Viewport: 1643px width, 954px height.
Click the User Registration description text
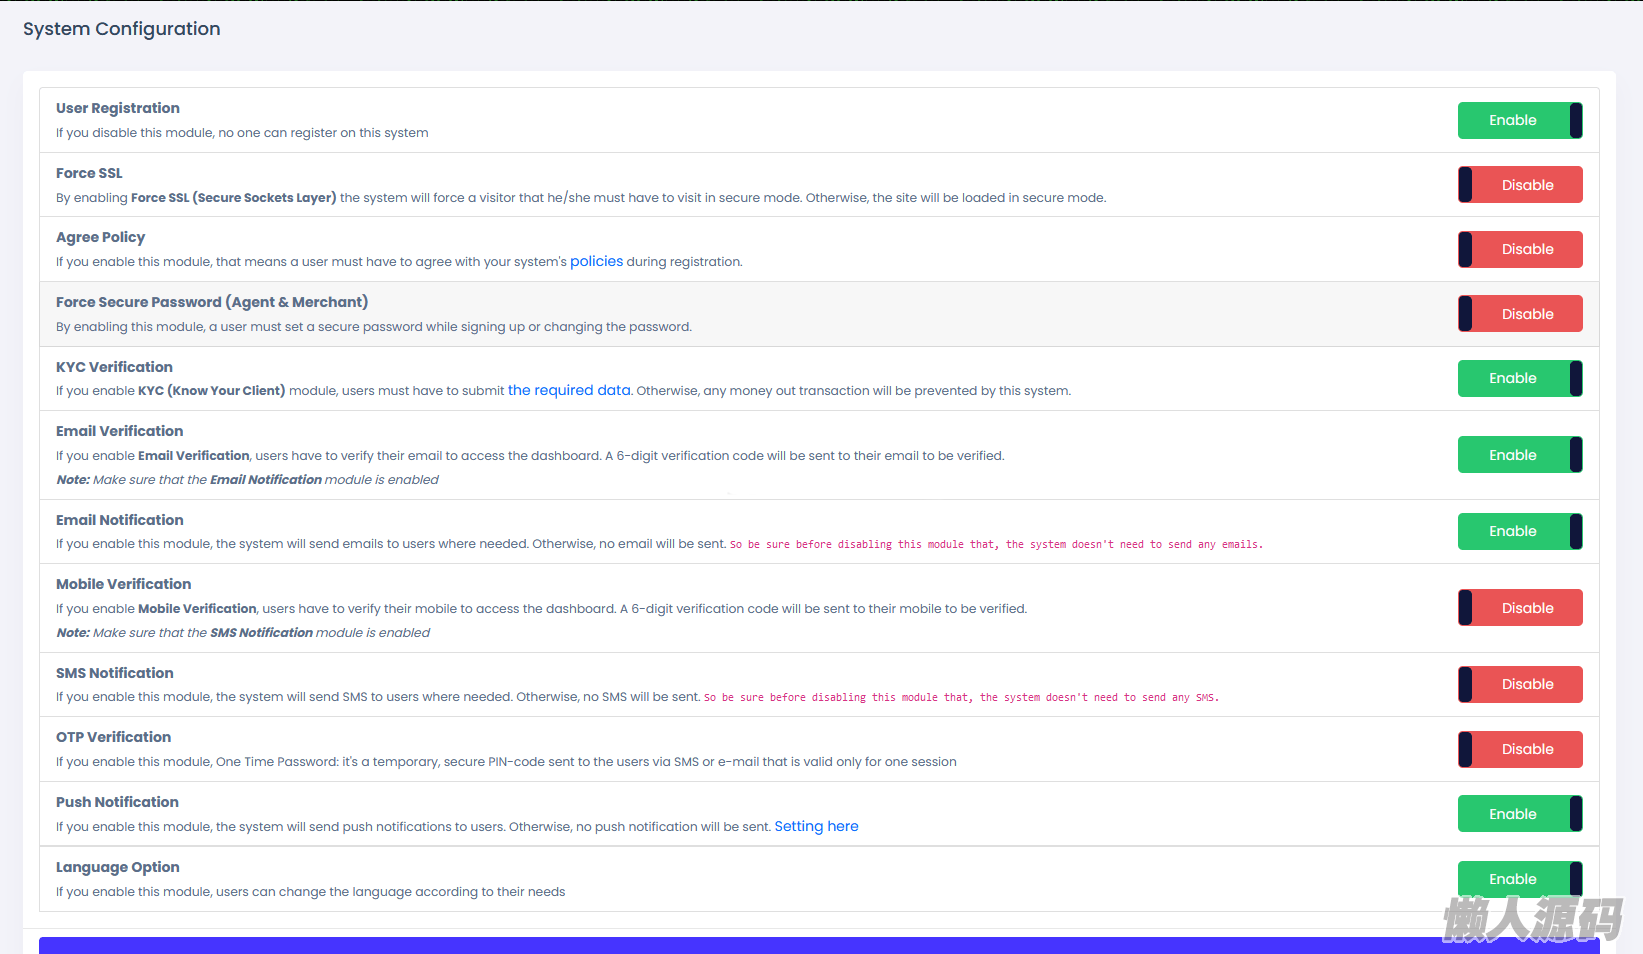point(242,133)
